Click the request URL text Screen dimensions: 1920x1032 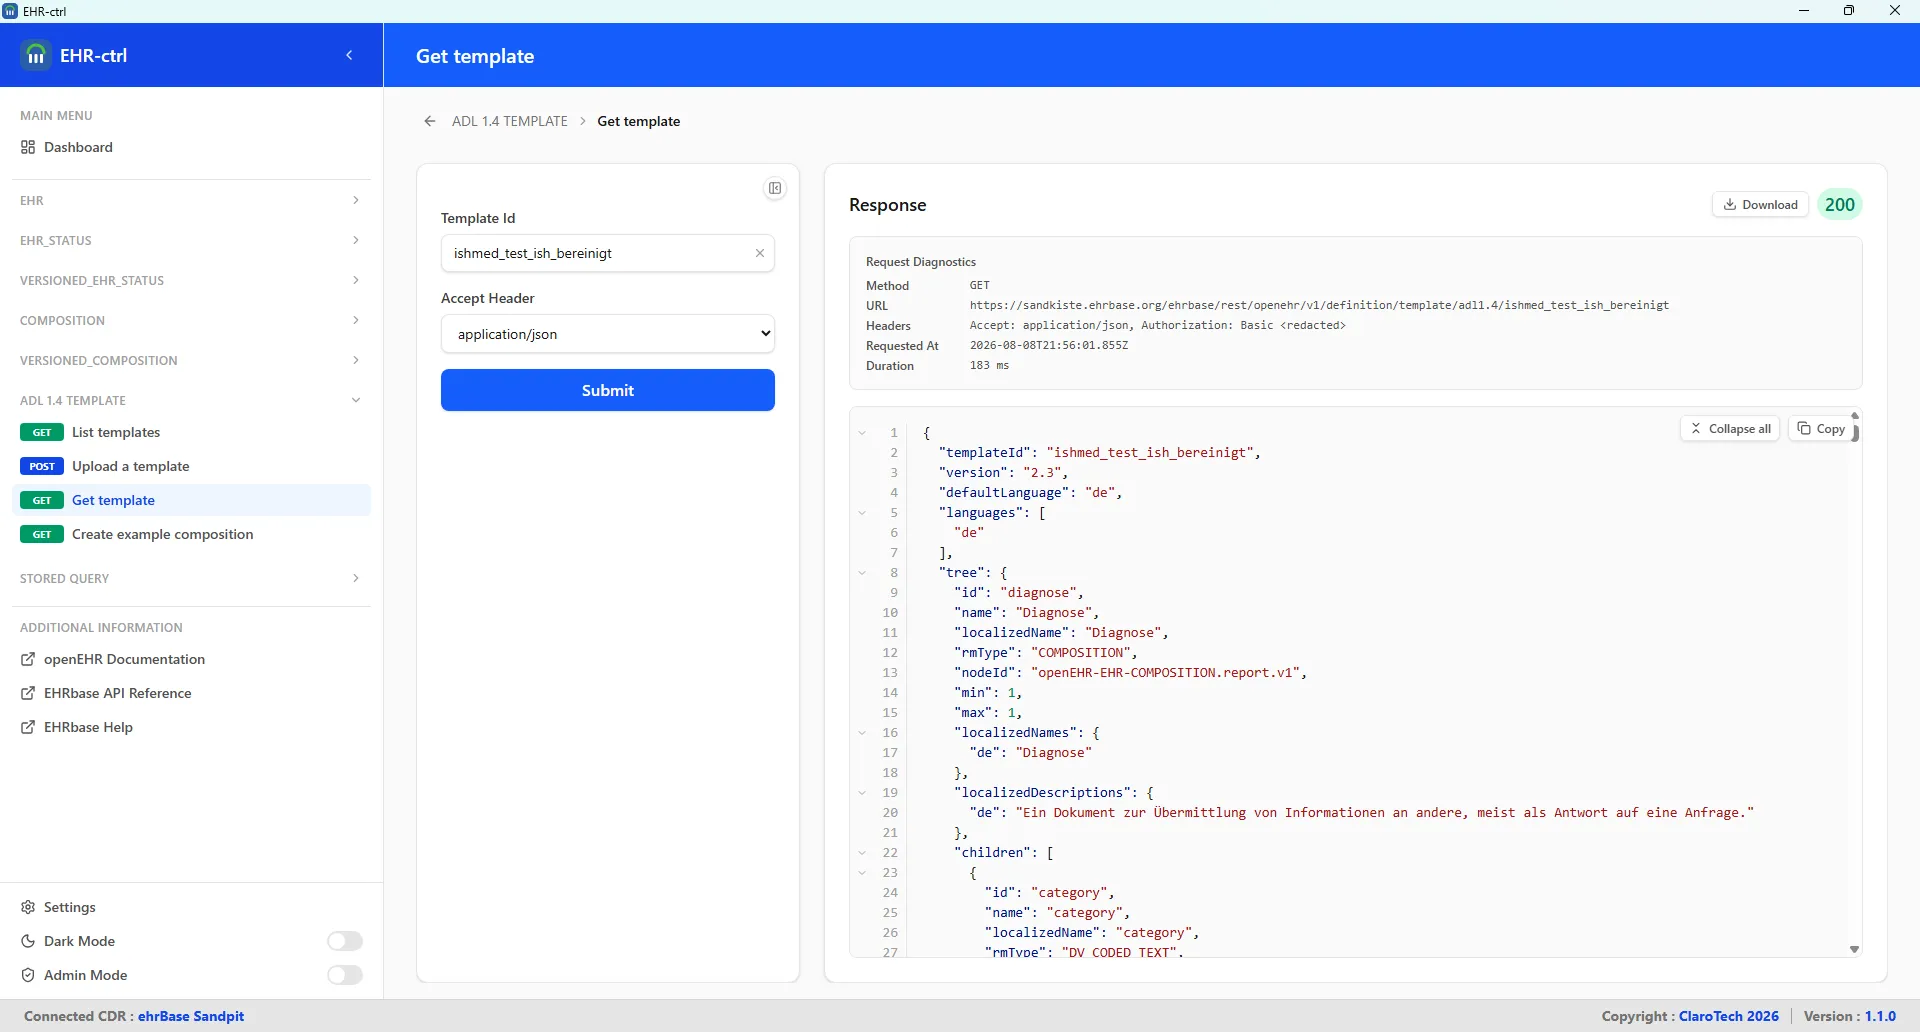coord(1319,305)
